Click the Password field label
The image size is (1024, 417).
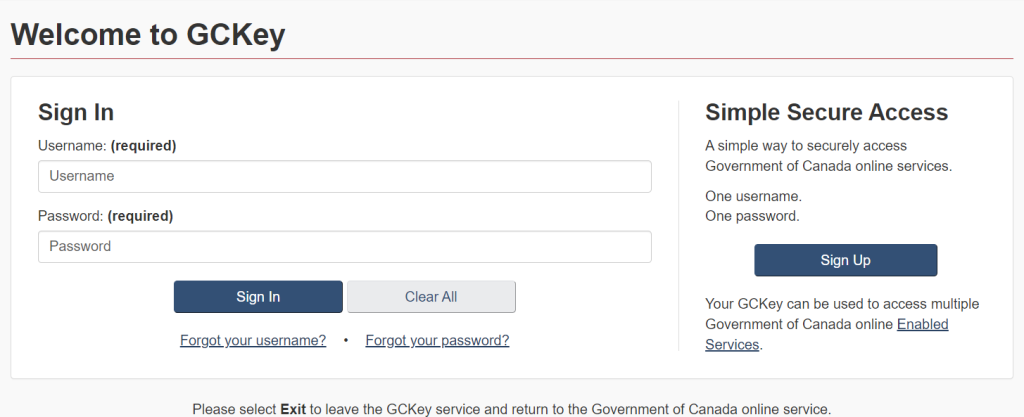pos(70,216)
